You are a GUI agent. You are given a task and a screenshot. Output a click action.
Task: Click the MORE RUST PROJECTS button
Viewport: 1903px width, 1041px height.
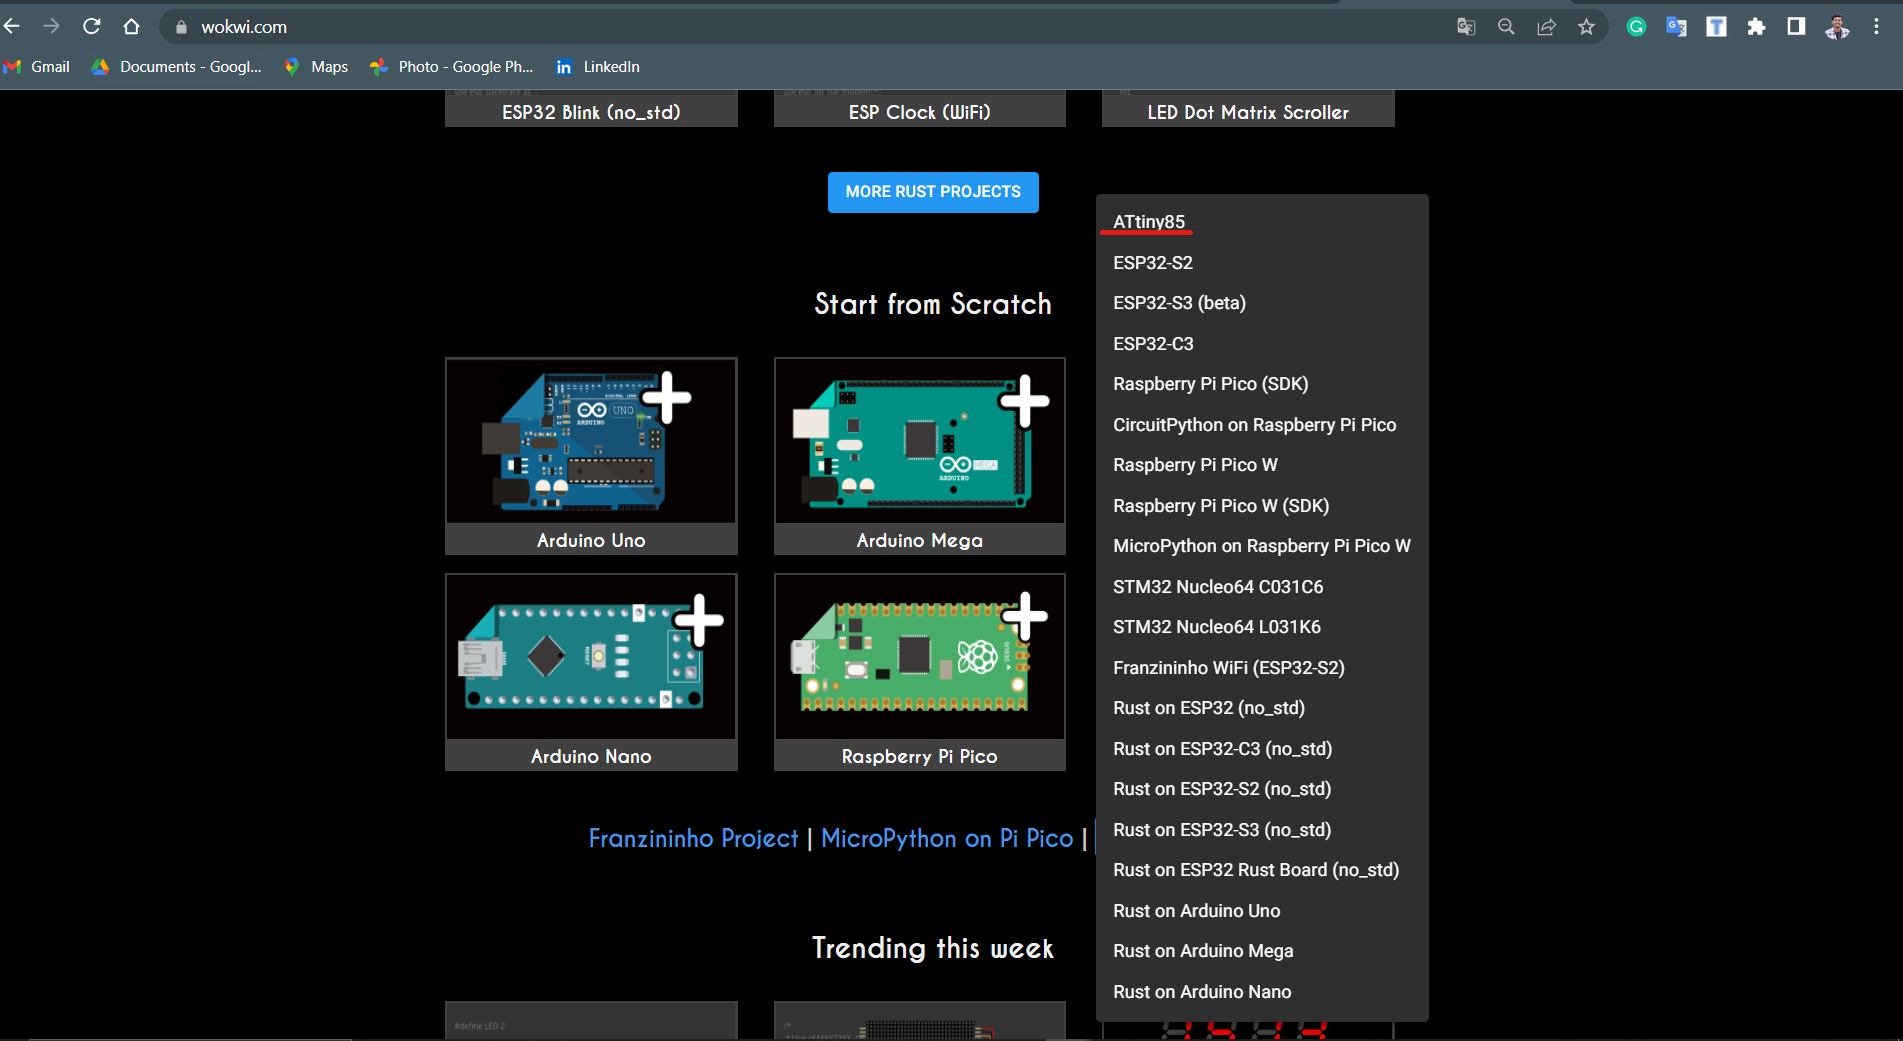tap(932, 192)
